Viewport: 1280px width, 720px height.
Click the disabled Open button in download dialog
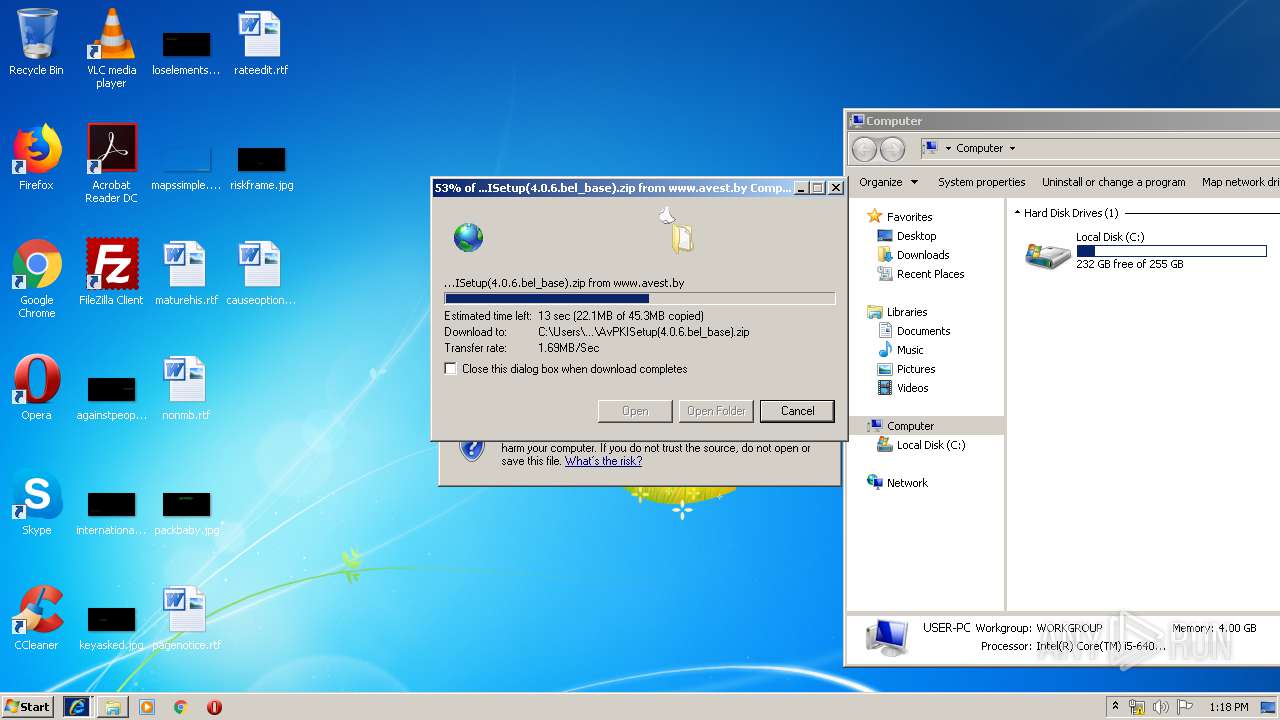(635, 411)
